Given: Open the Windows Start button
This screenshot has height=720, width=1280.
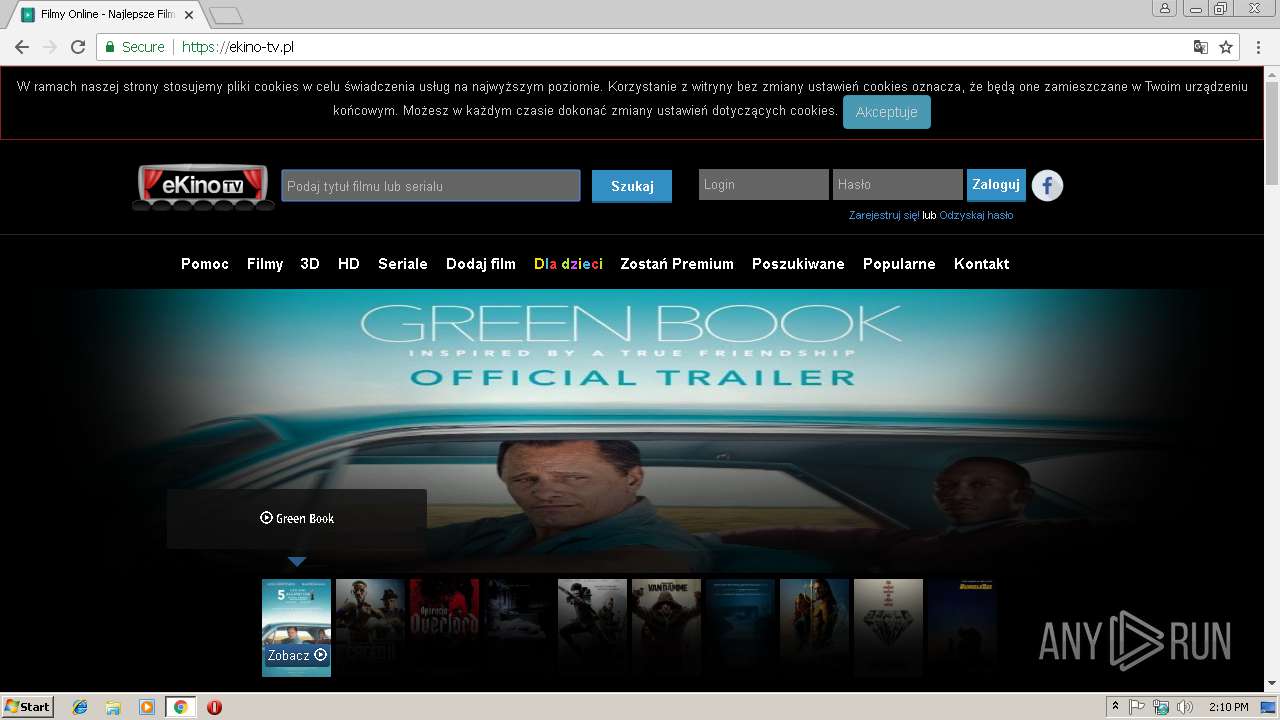Looking at the screenshot, I should [27, 706].
